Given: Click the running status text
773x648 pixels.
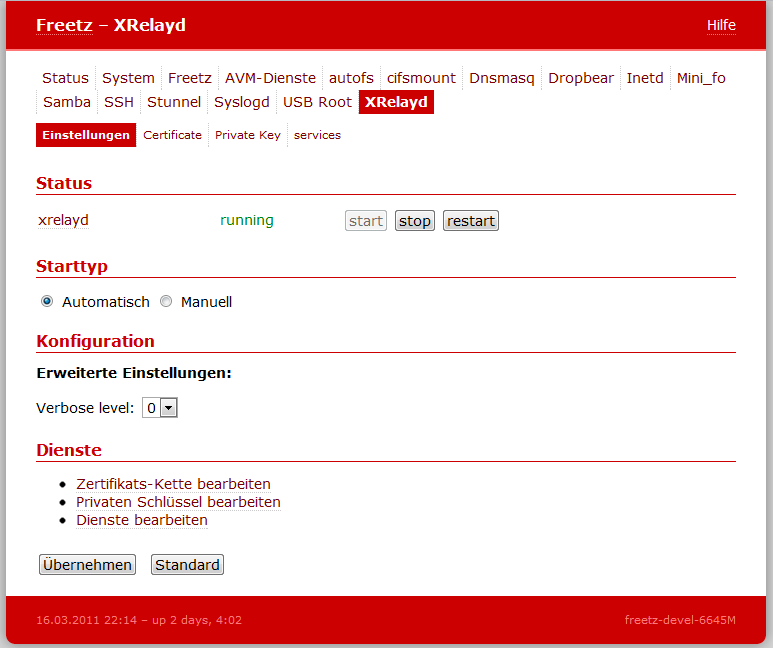Looking at the screenshot, I should click(246, 220).
